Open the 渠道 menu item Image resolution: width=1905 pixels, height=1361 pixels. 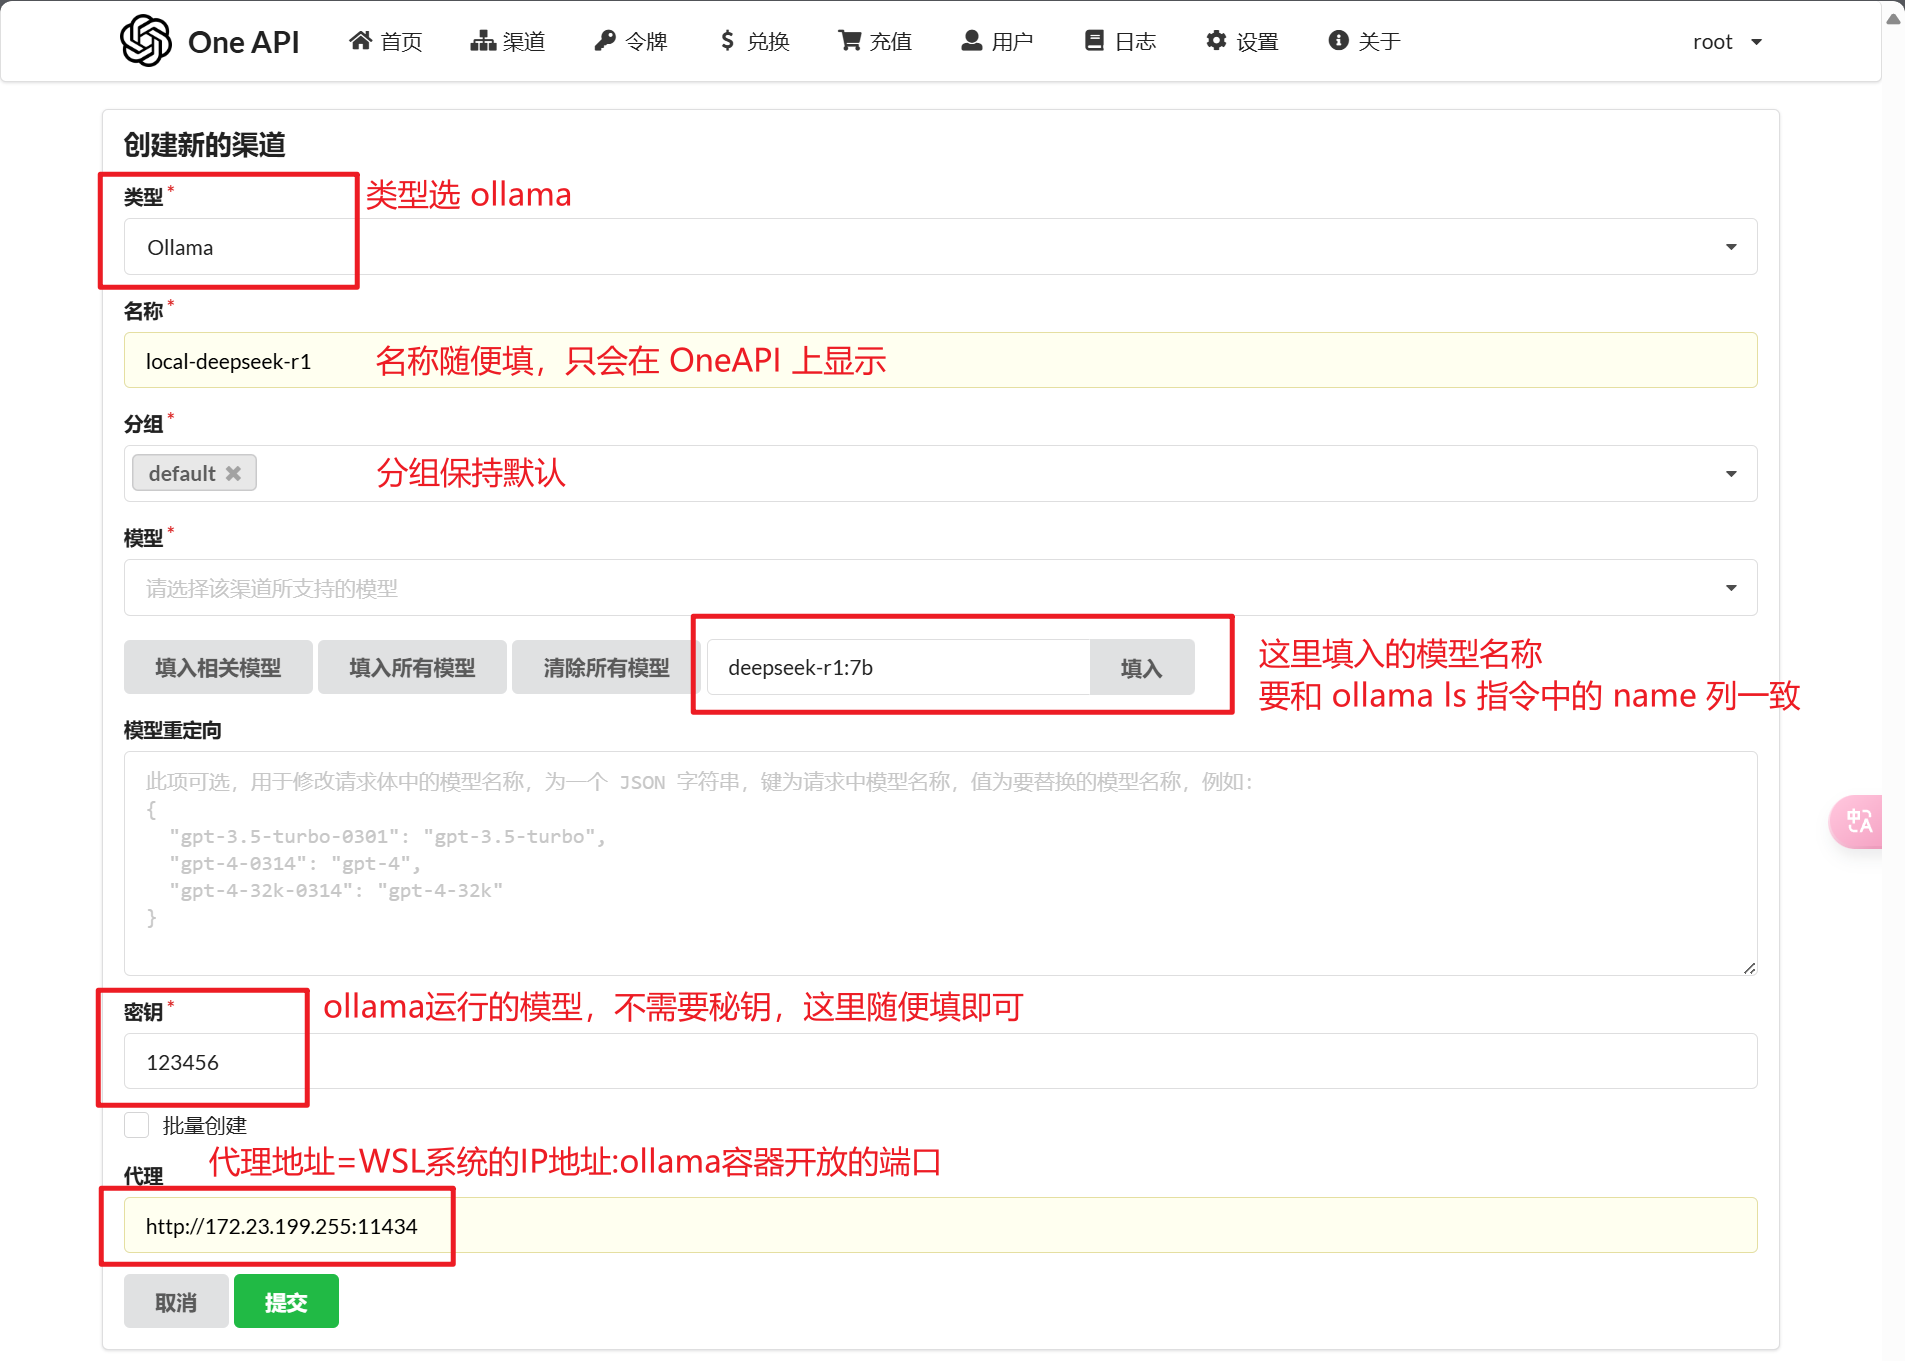click(x=508, y=41)
